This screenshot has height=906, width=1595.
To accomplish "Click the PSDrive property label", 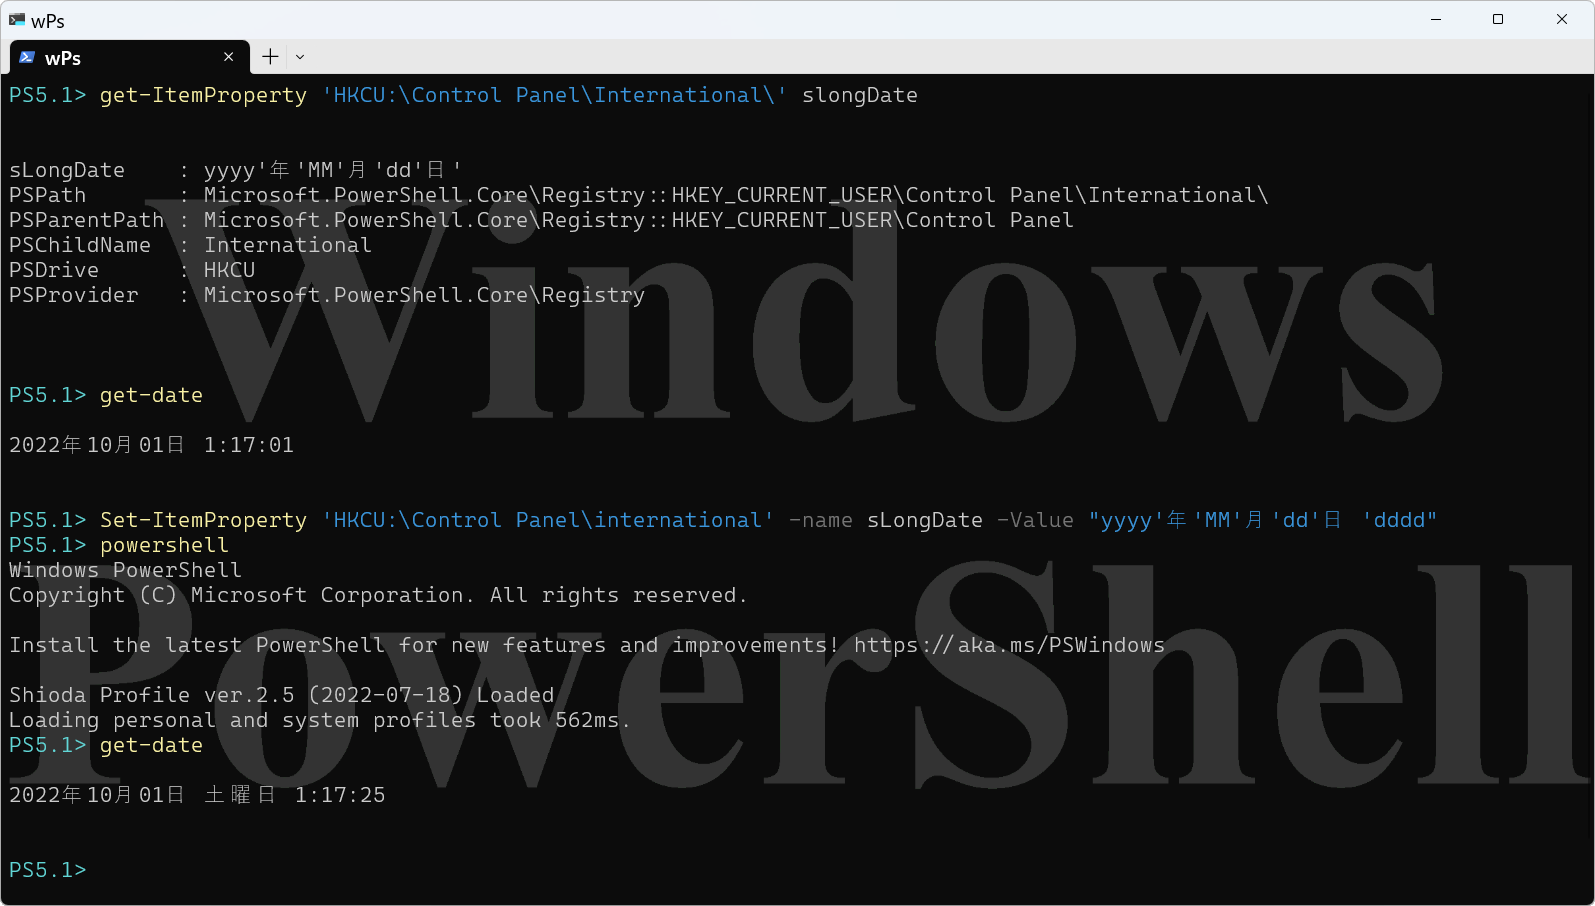I will pyautogui.click(x=54, y=270).
